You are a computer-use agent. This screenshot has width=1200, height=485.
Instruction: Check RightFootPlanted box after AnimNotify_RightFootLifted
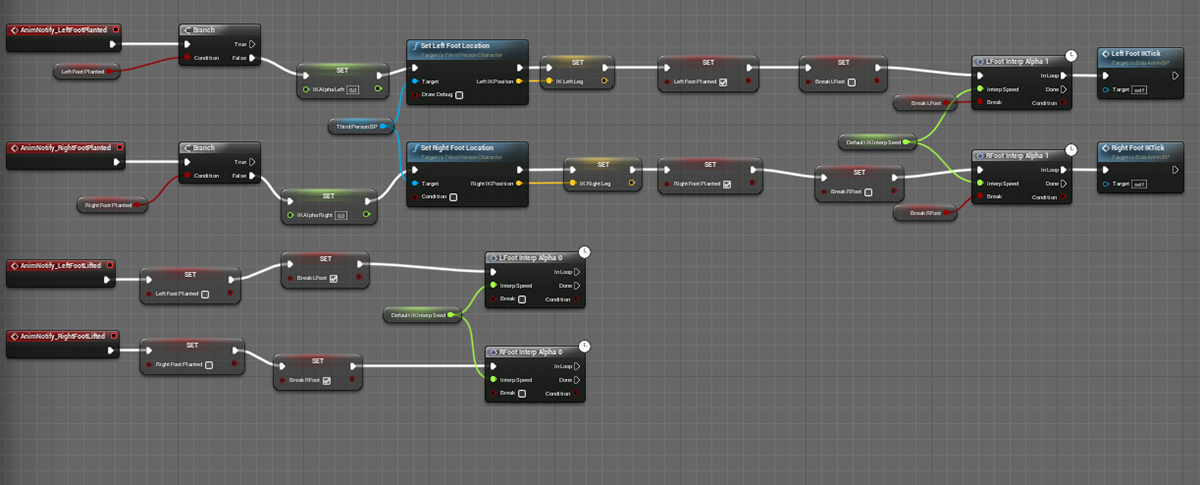(209, 365)
